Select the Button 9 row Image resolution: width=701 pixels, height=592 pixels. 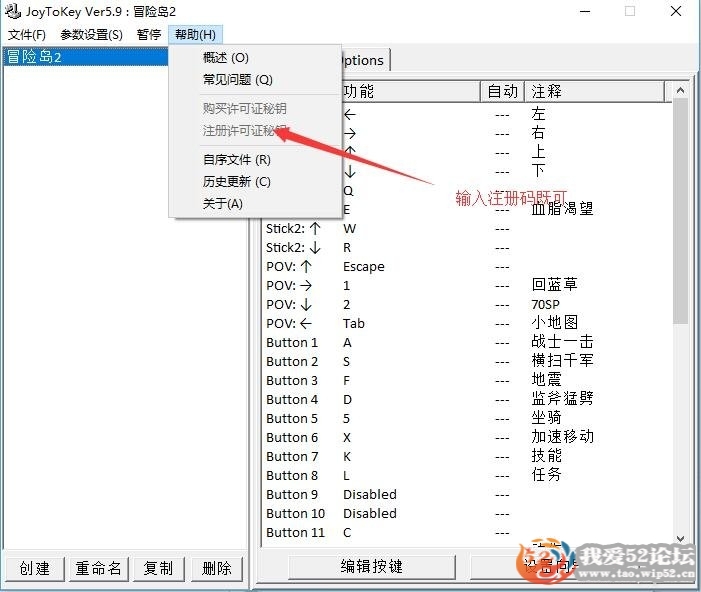point(465,495)
